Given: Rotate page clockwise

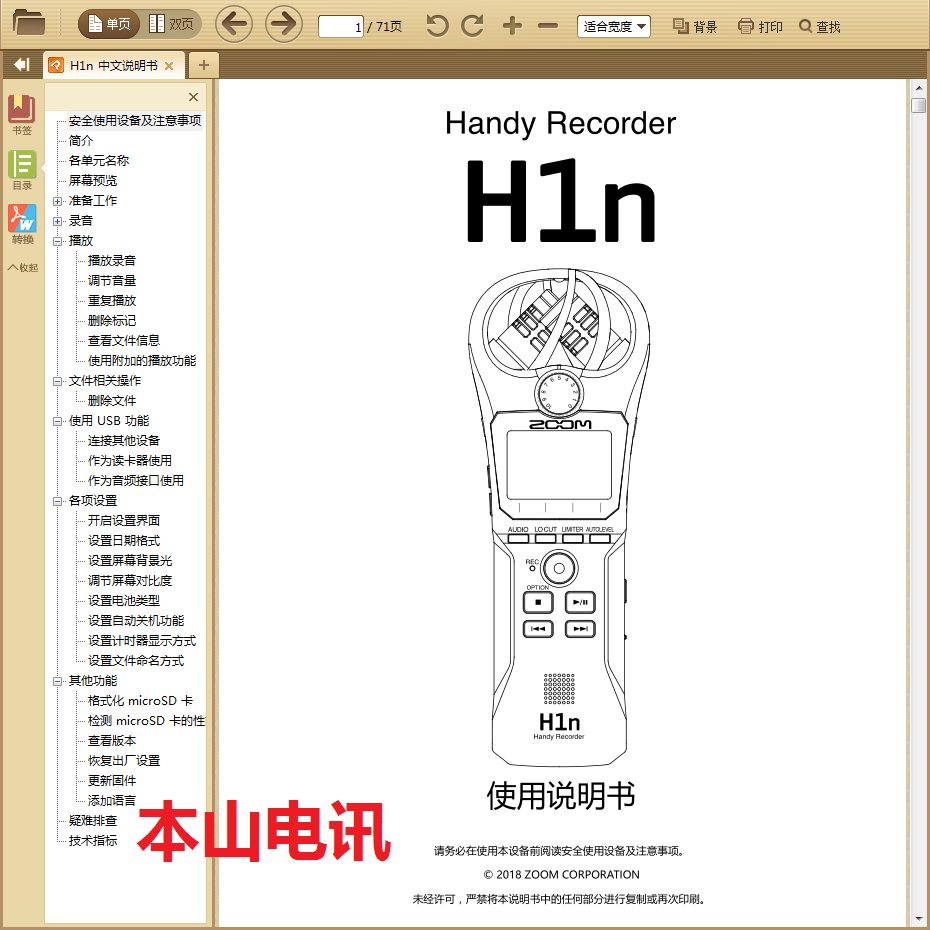Looking at the screenshot, I should (x=472, y=26).
